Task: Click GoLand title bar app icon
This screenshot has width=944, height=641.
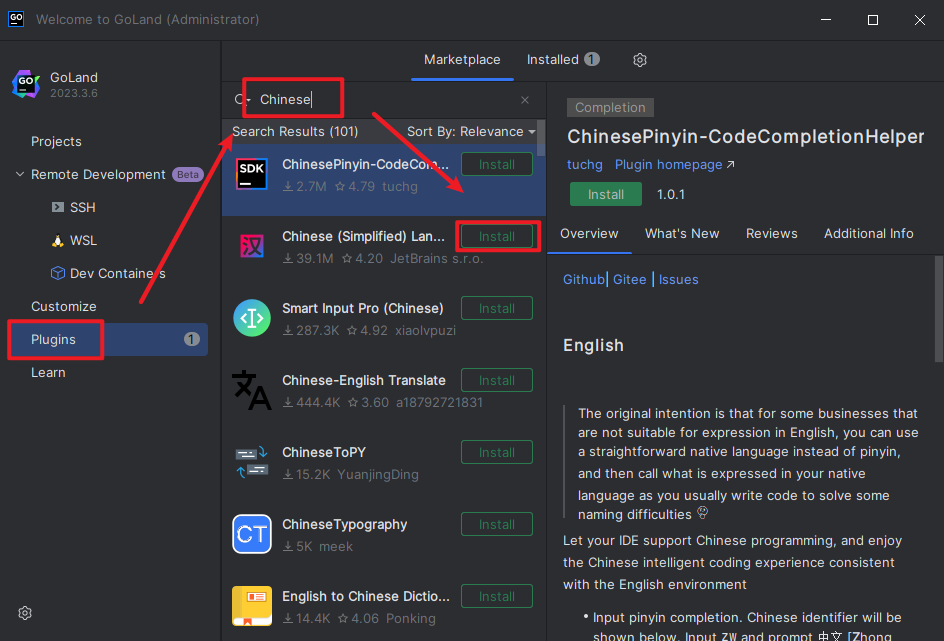Action: pos(16,19)
